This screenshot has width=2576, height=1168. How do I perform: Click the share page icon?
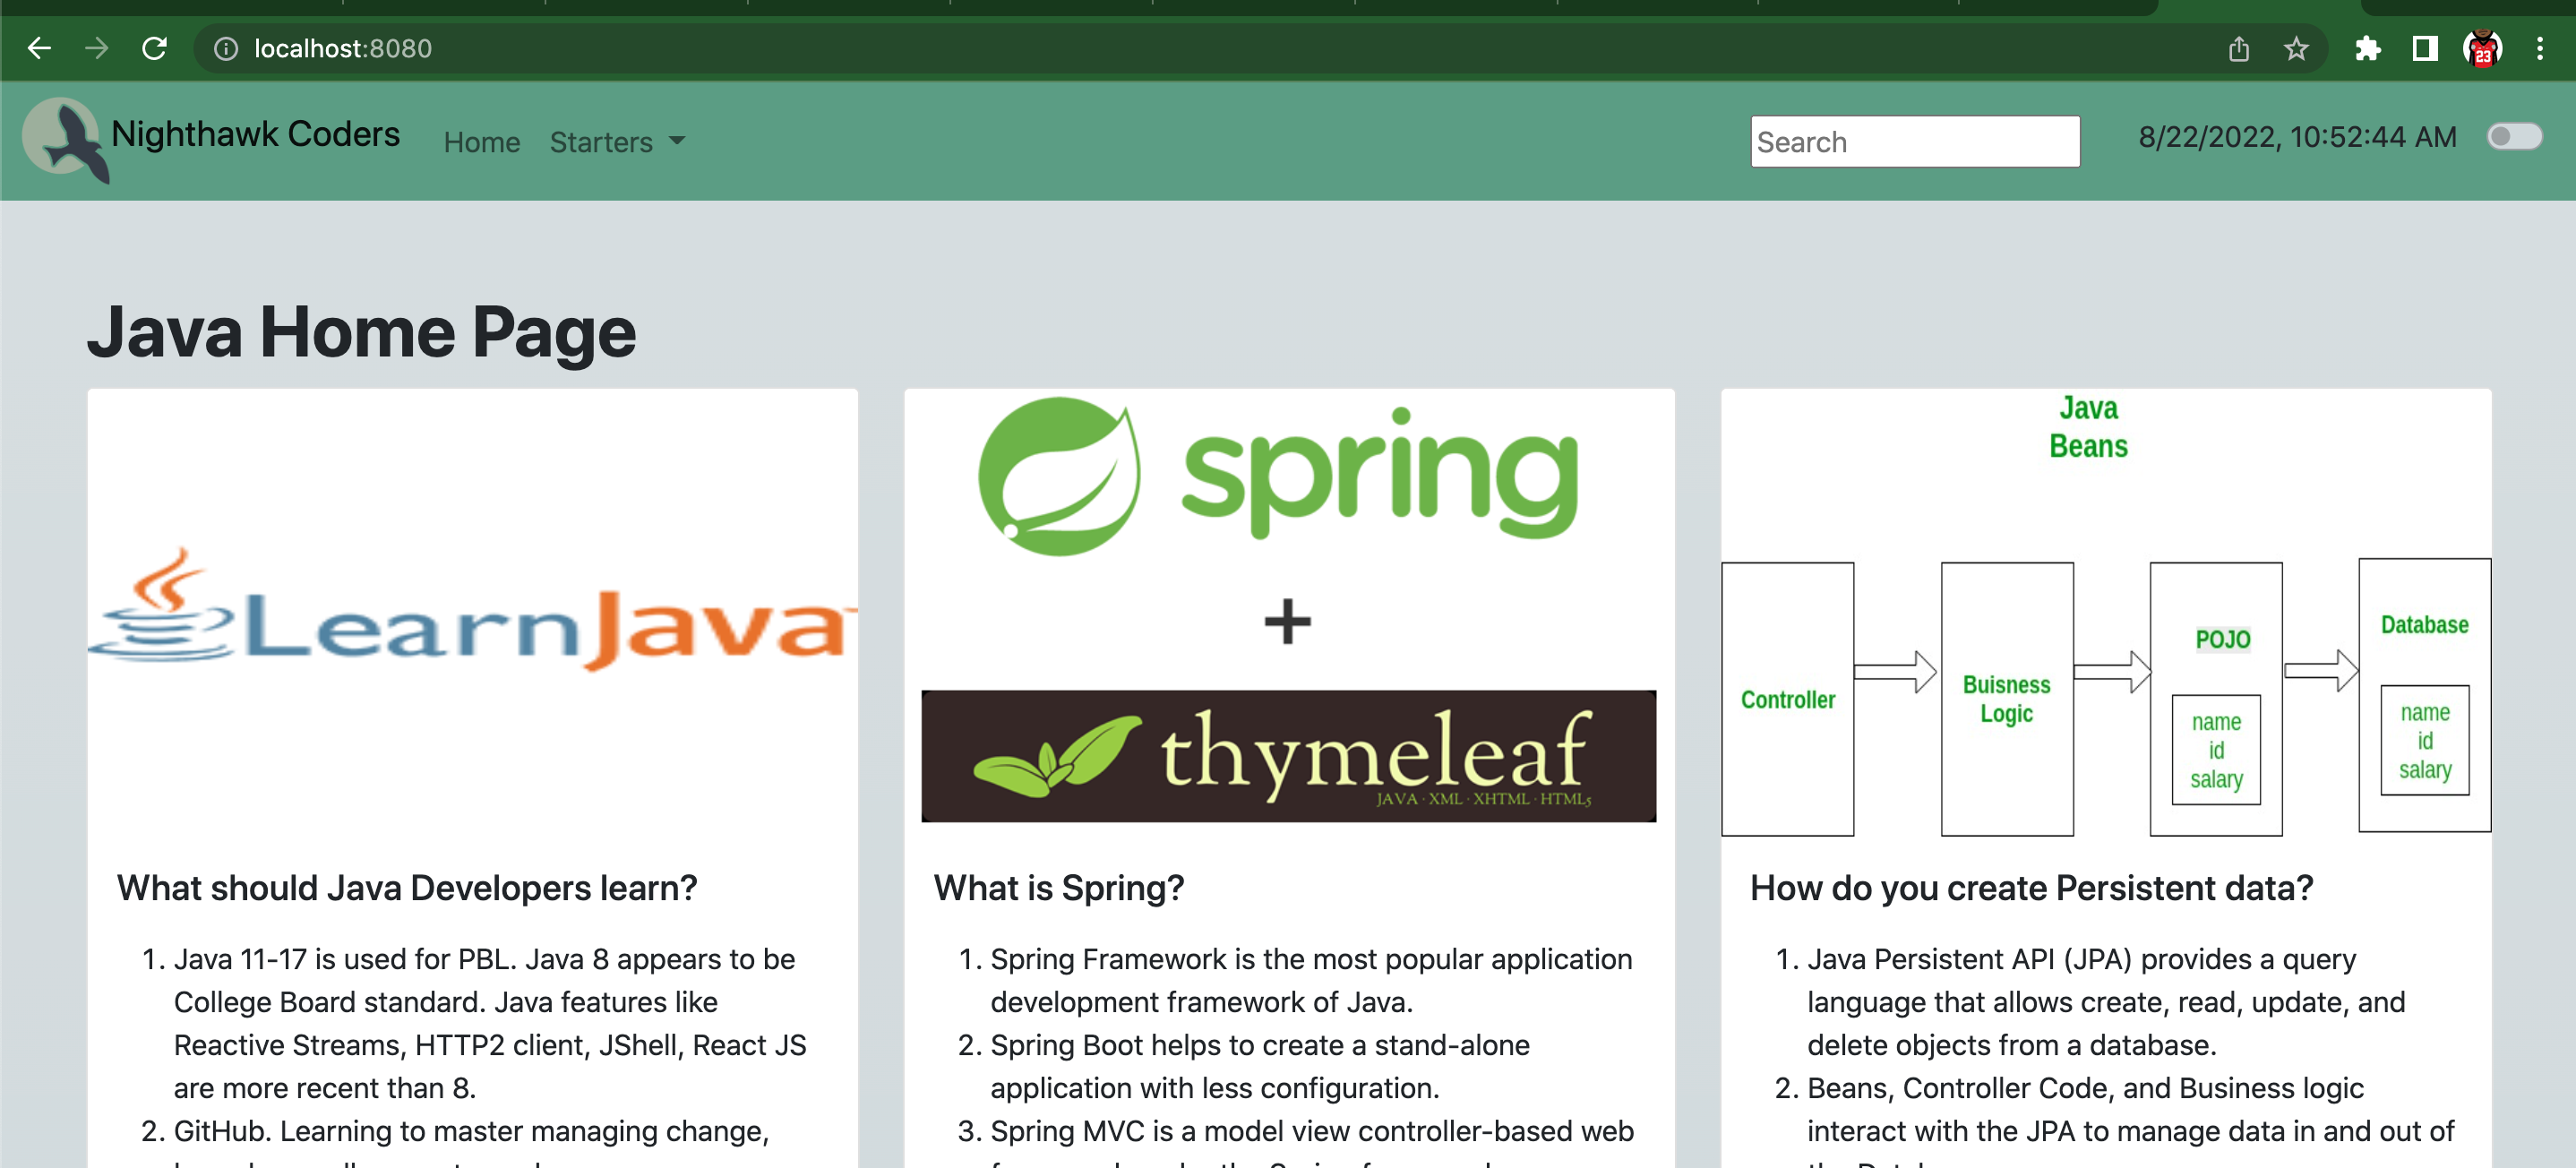2238,48
